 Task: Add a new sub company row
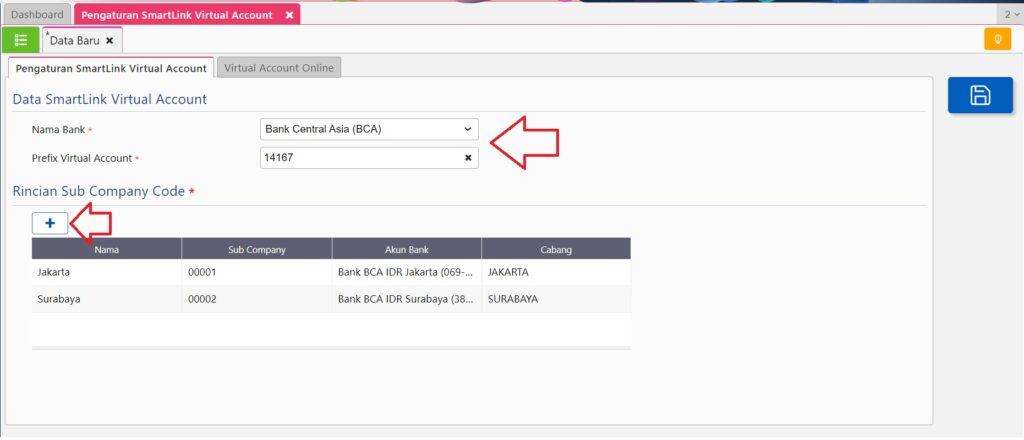(50, 223)
